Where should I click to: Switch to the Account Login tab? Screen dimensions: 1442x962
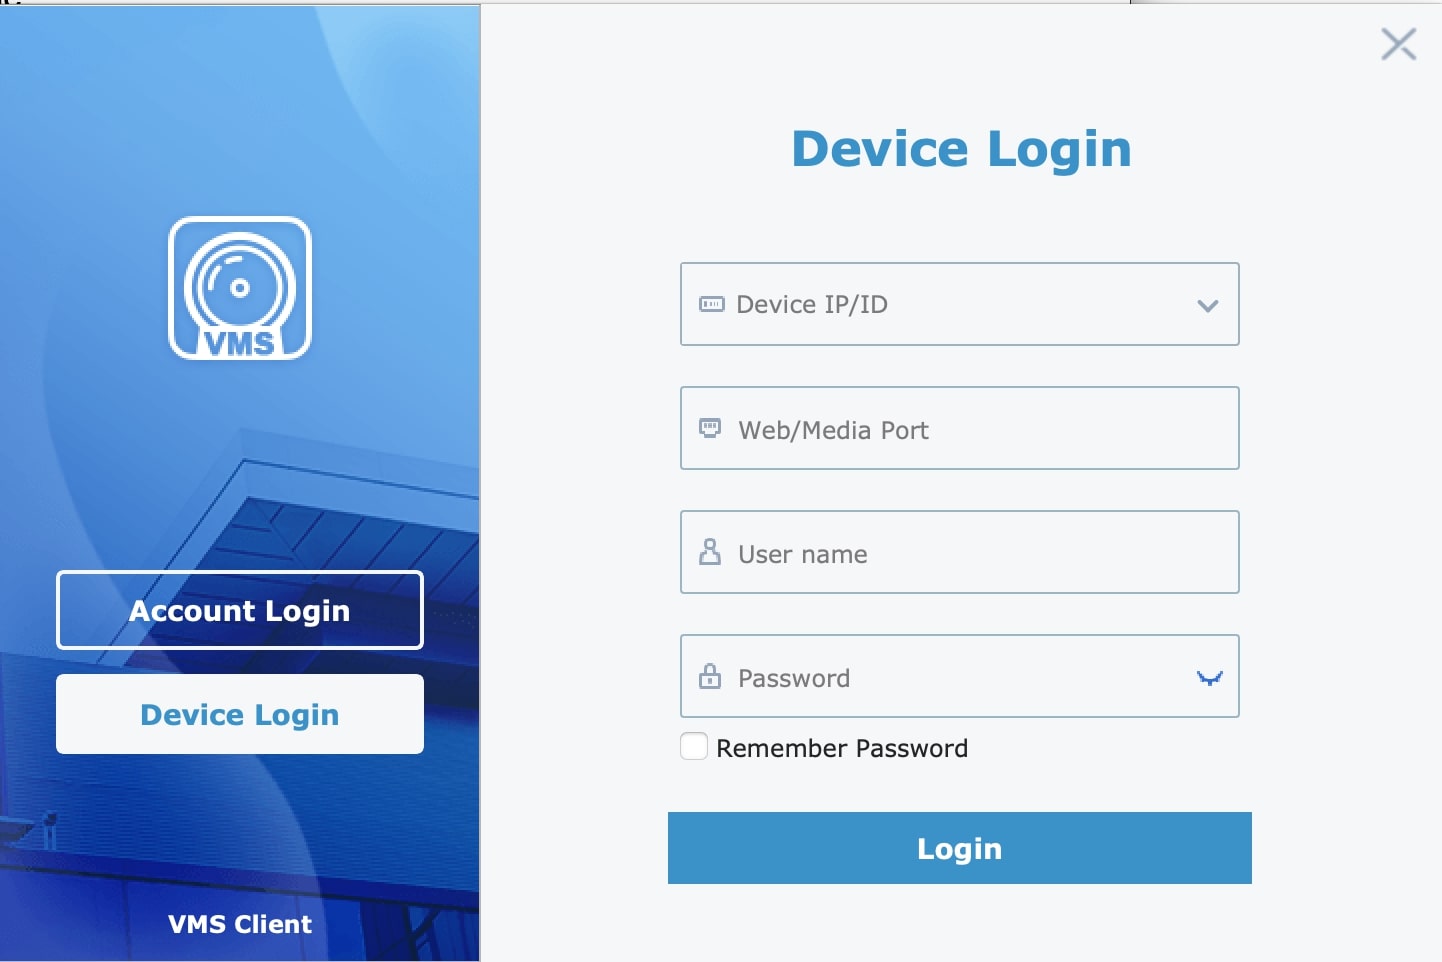[x=240, y=610]
